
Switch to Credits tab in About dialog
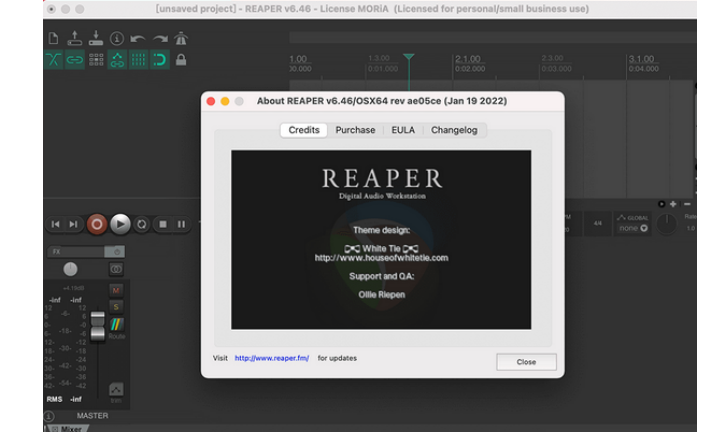(304, 130)
